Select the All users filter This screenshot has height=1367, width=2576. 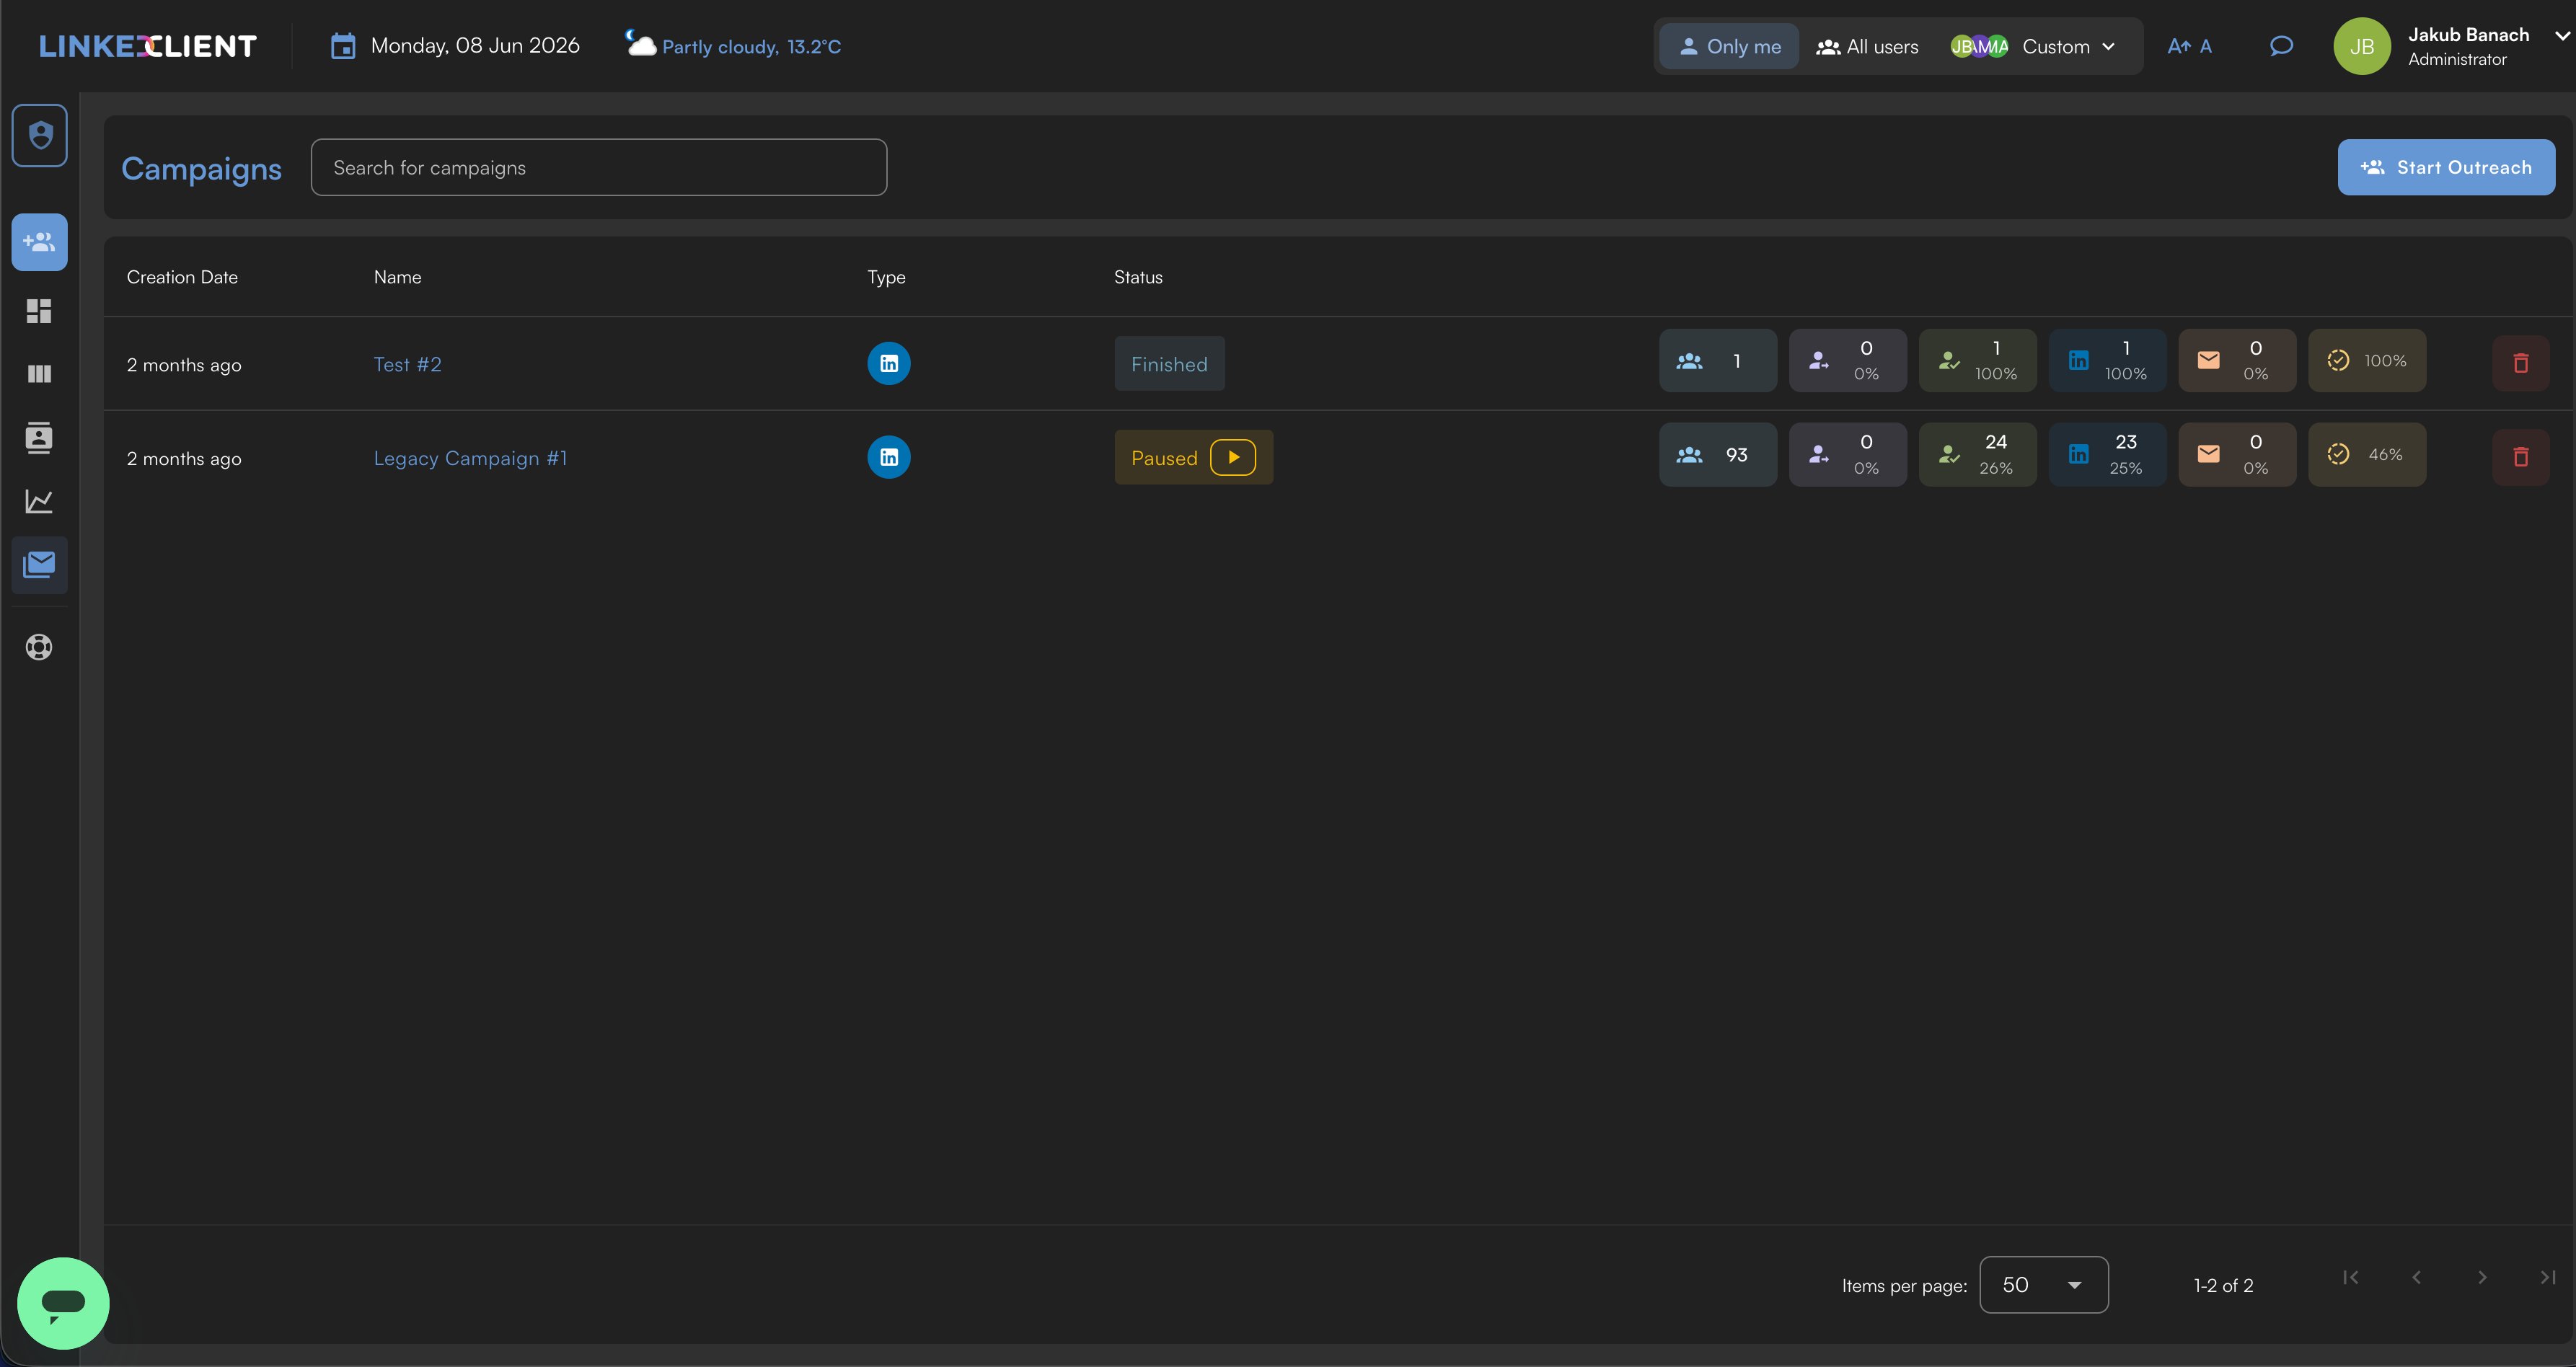(1868, 46)
